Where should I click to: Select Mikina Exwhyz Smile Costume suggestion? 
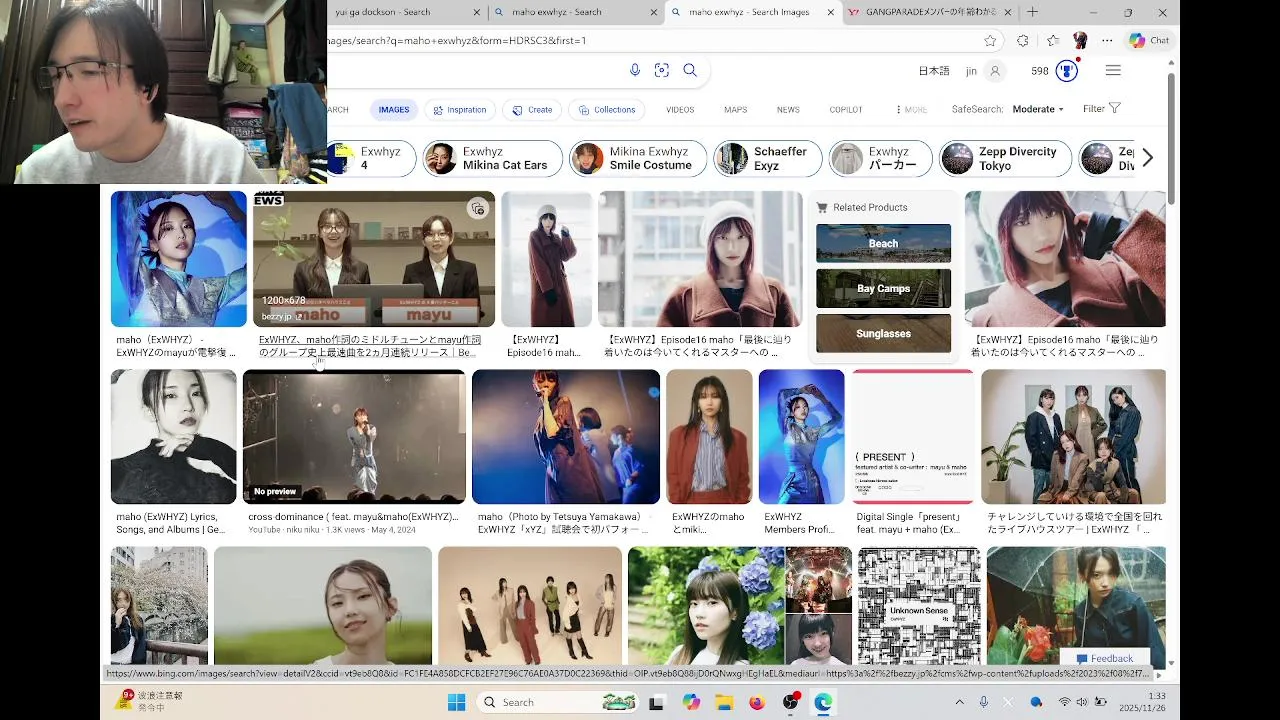(x=637, y=158)
